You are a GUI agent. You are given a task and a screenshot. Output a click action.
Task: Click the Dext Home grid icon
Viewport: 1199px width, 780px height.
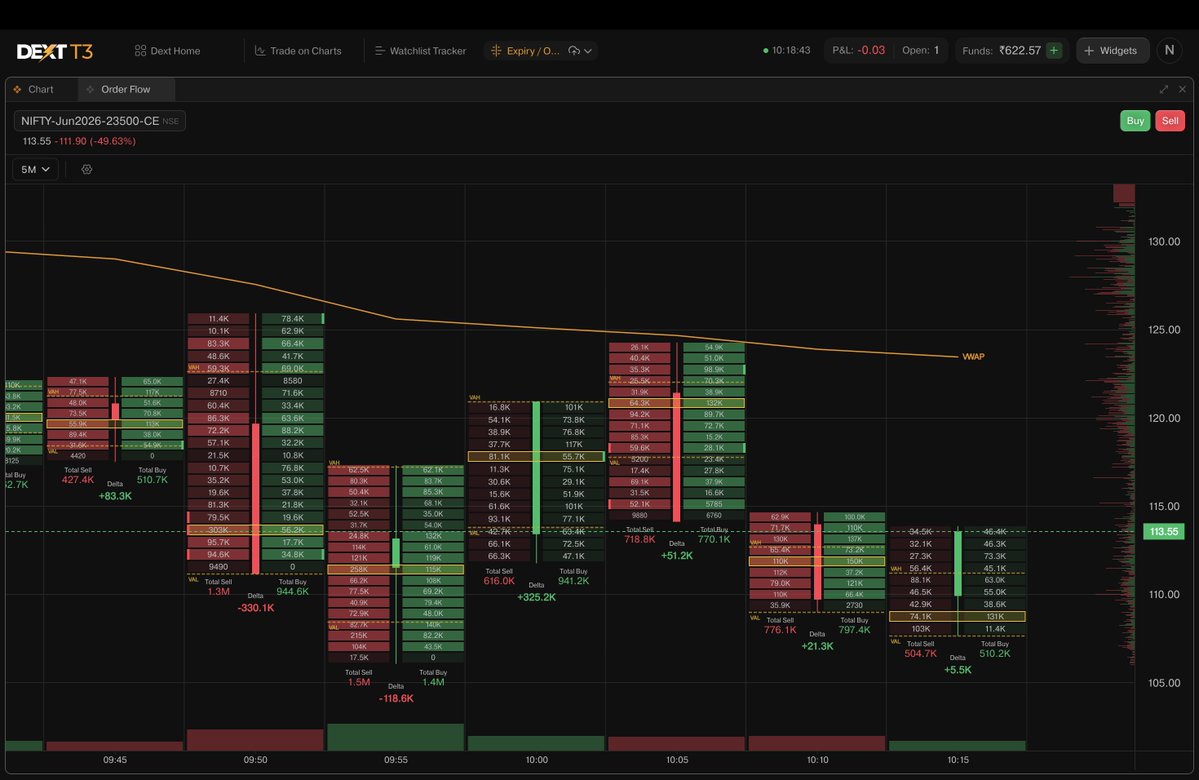pyautogui.click(x=140, y=51)
